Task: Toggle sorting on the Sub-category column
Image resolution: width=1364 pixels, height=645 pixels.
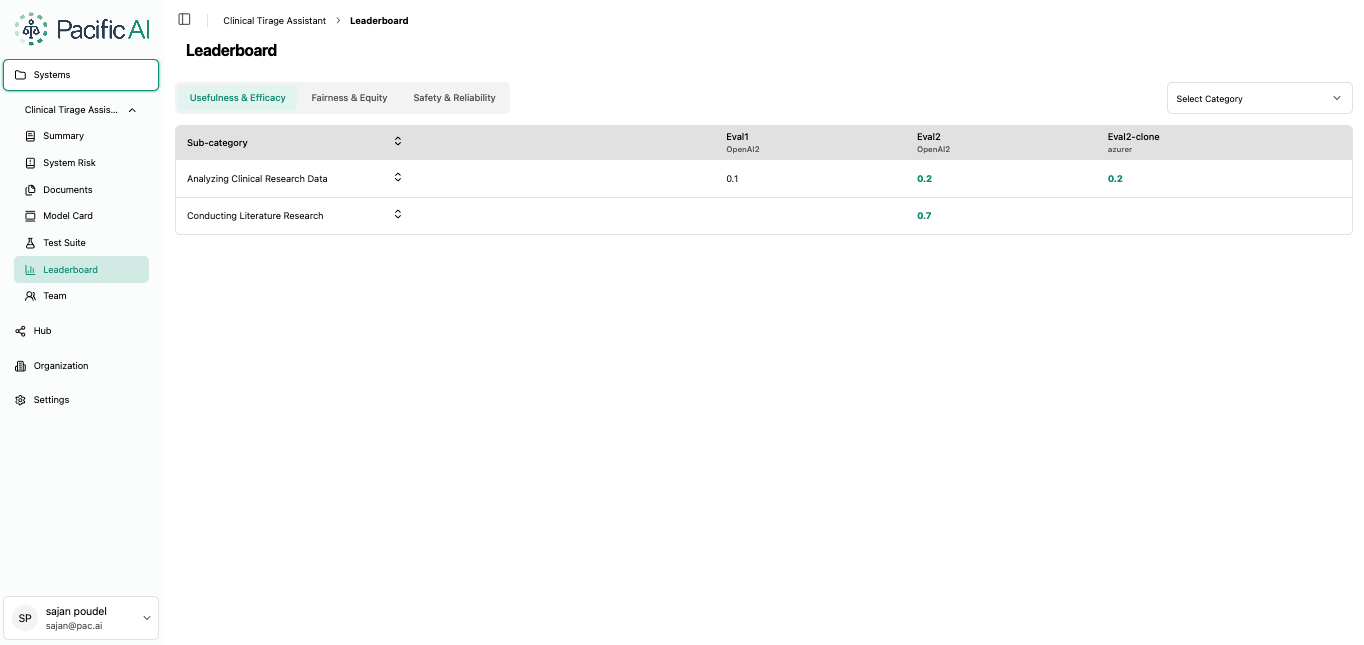Action: click(x=397, y=141)
